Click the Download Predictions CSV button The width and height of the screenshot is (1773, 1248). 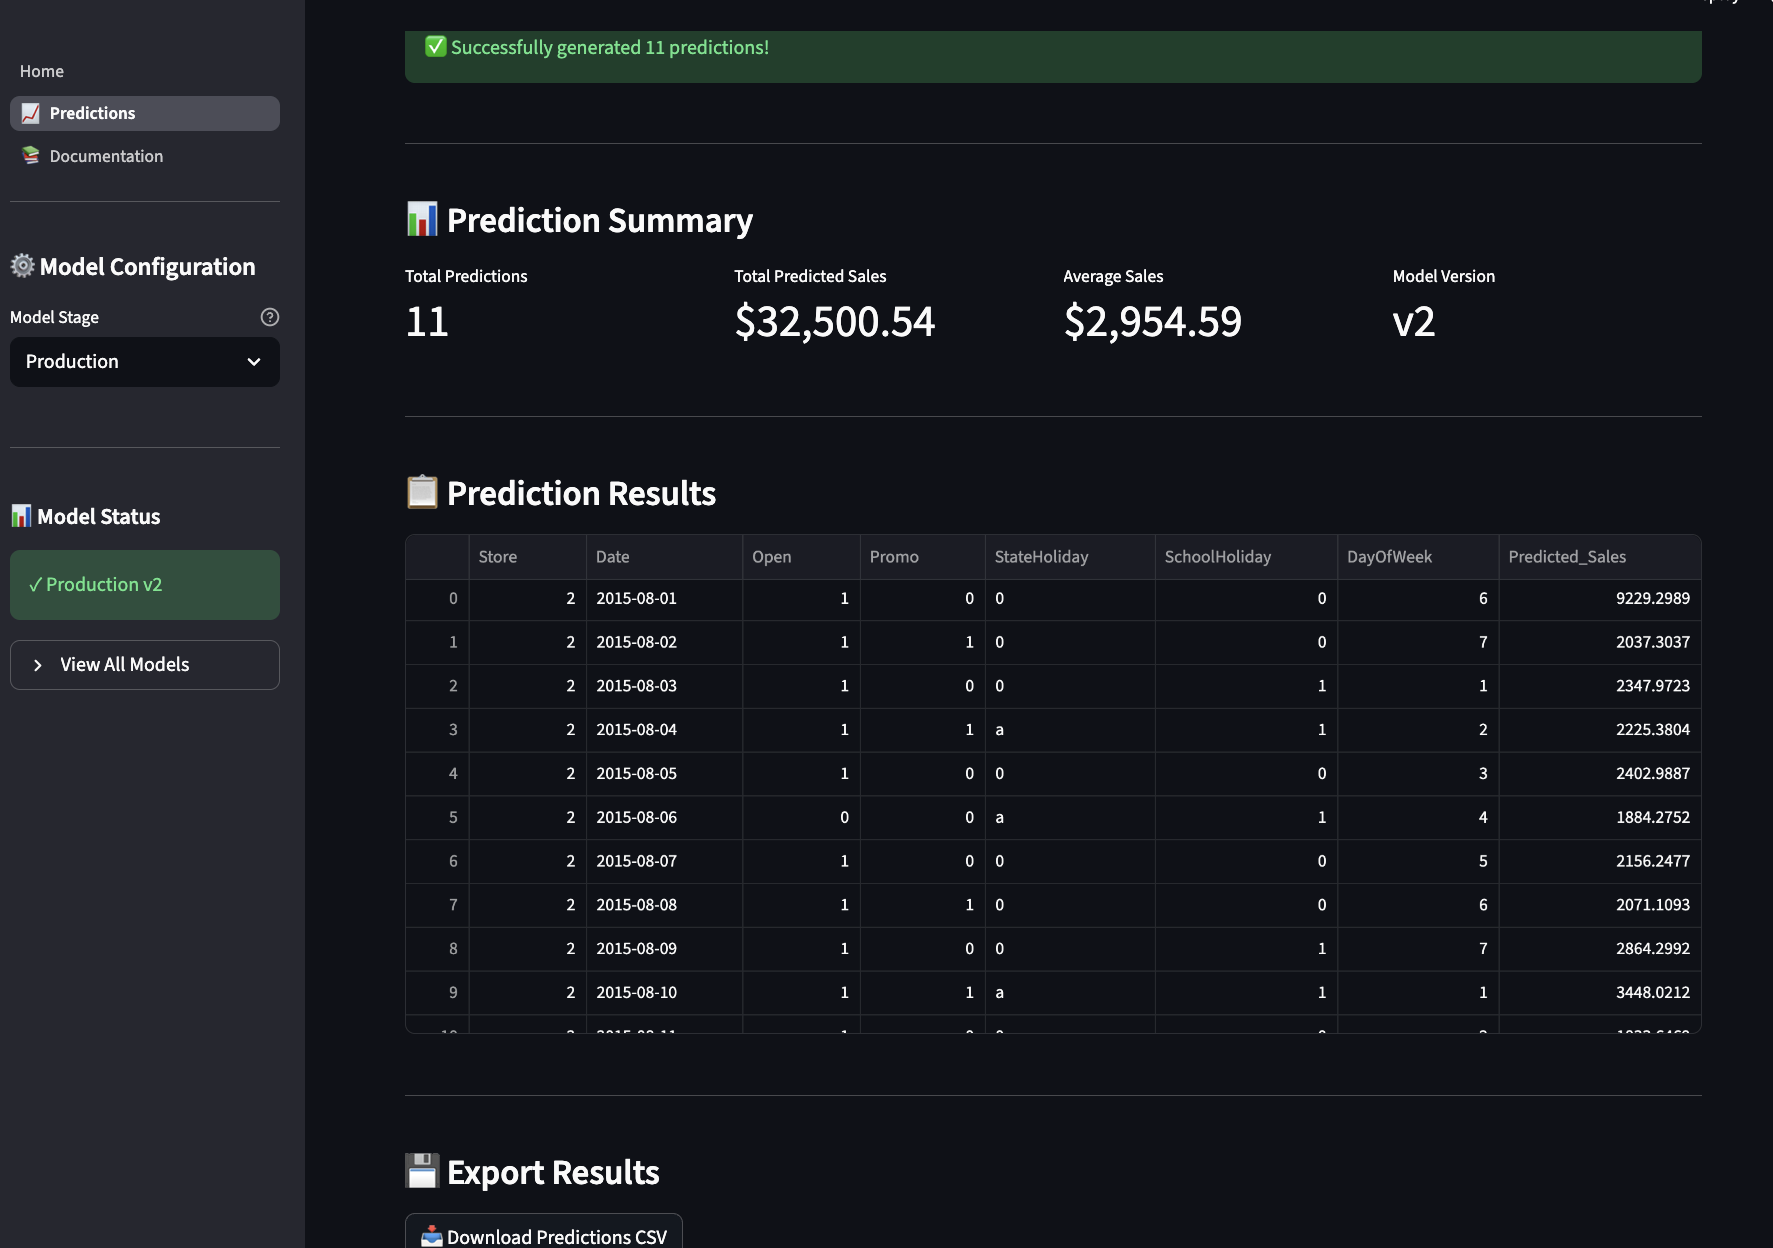click(544, 1236)
